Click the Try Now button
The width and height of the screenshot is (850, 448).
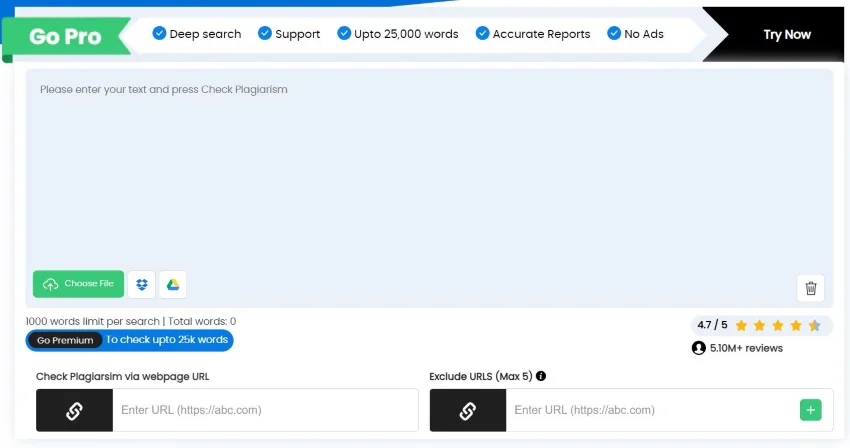pos(787,34)
